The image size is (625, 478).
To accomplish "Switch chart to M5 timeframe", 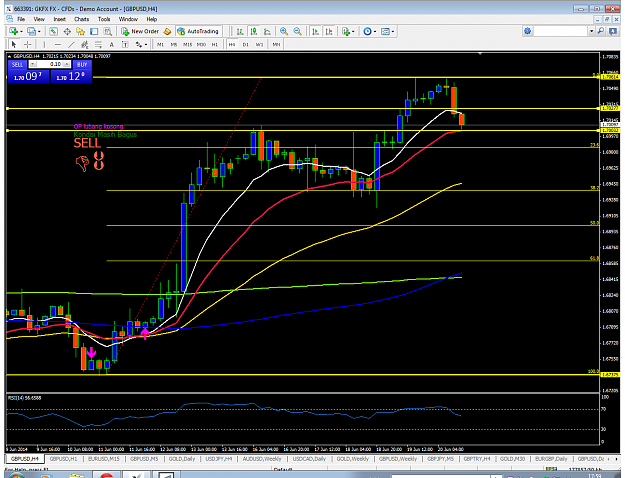I will coord(174,44).
